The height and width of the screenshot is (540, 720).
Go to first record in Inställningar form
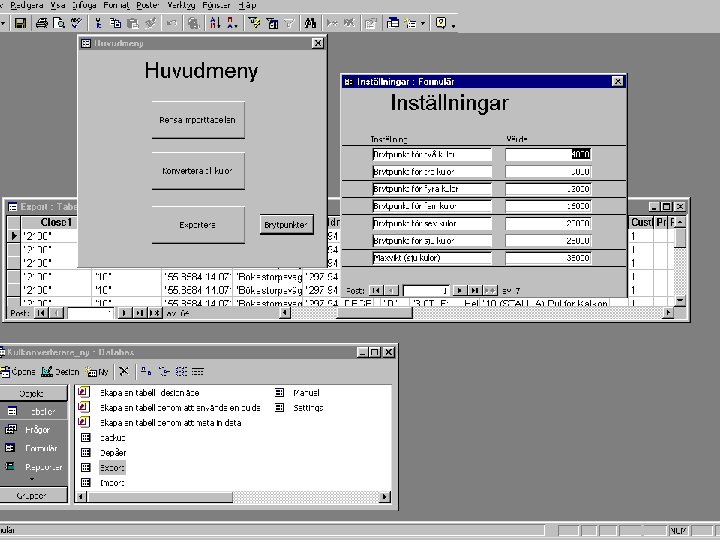coord(376,290)
